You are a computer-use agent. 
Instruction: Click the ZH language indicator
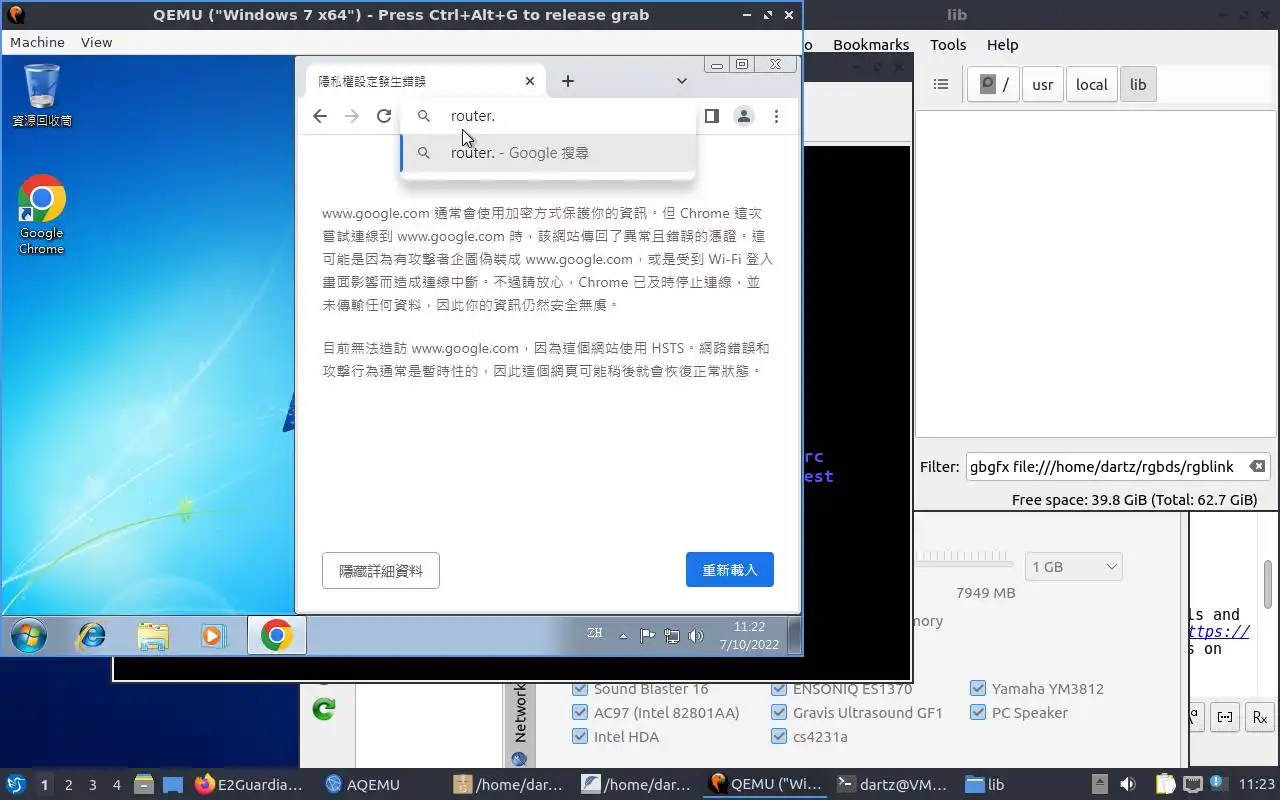coord(595,634)
